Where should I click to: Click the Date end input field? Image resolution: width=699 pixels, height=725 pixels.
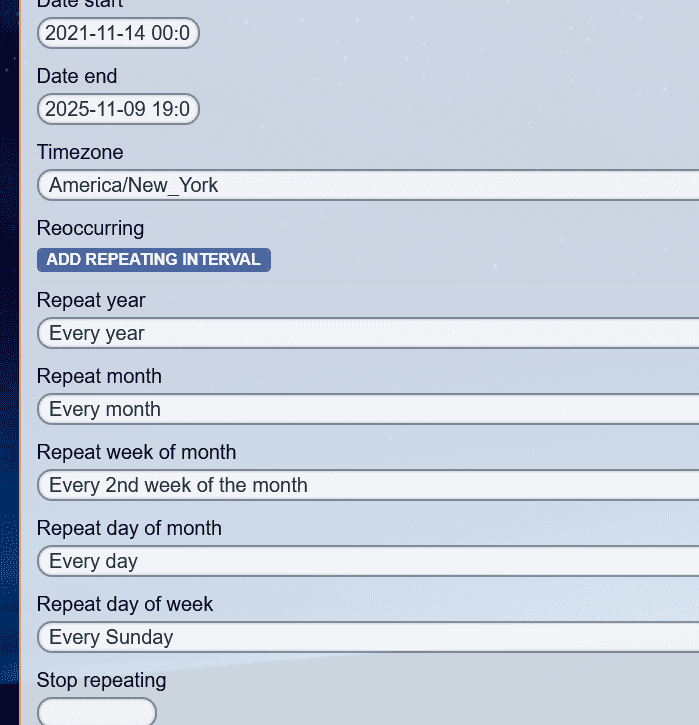tap(118, 109)
